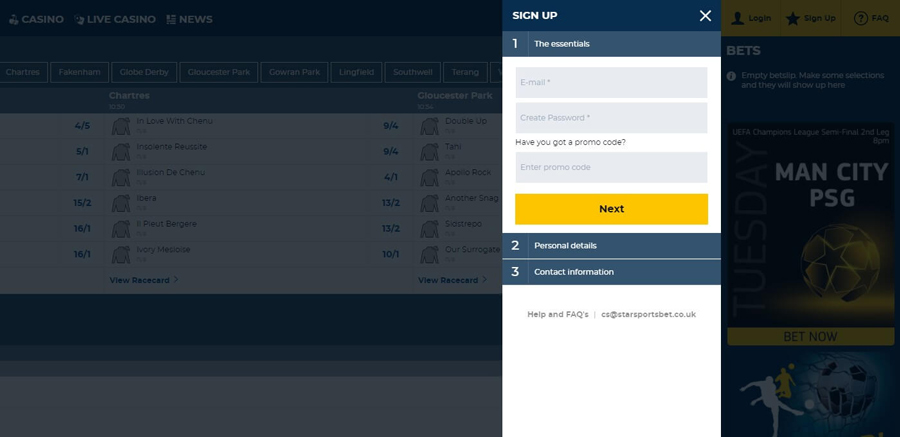Expand the Contact information step
The image size is (900, 437).
click(x=611, y=272)
